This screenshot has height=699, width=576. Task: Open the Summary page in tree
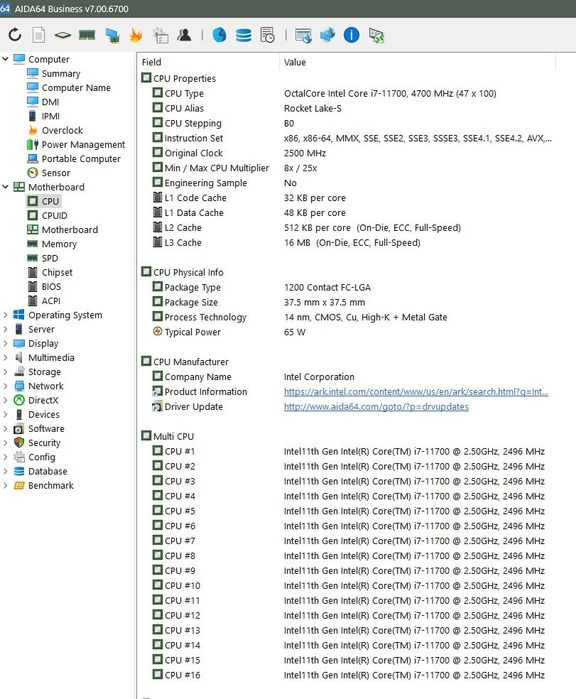54,74
